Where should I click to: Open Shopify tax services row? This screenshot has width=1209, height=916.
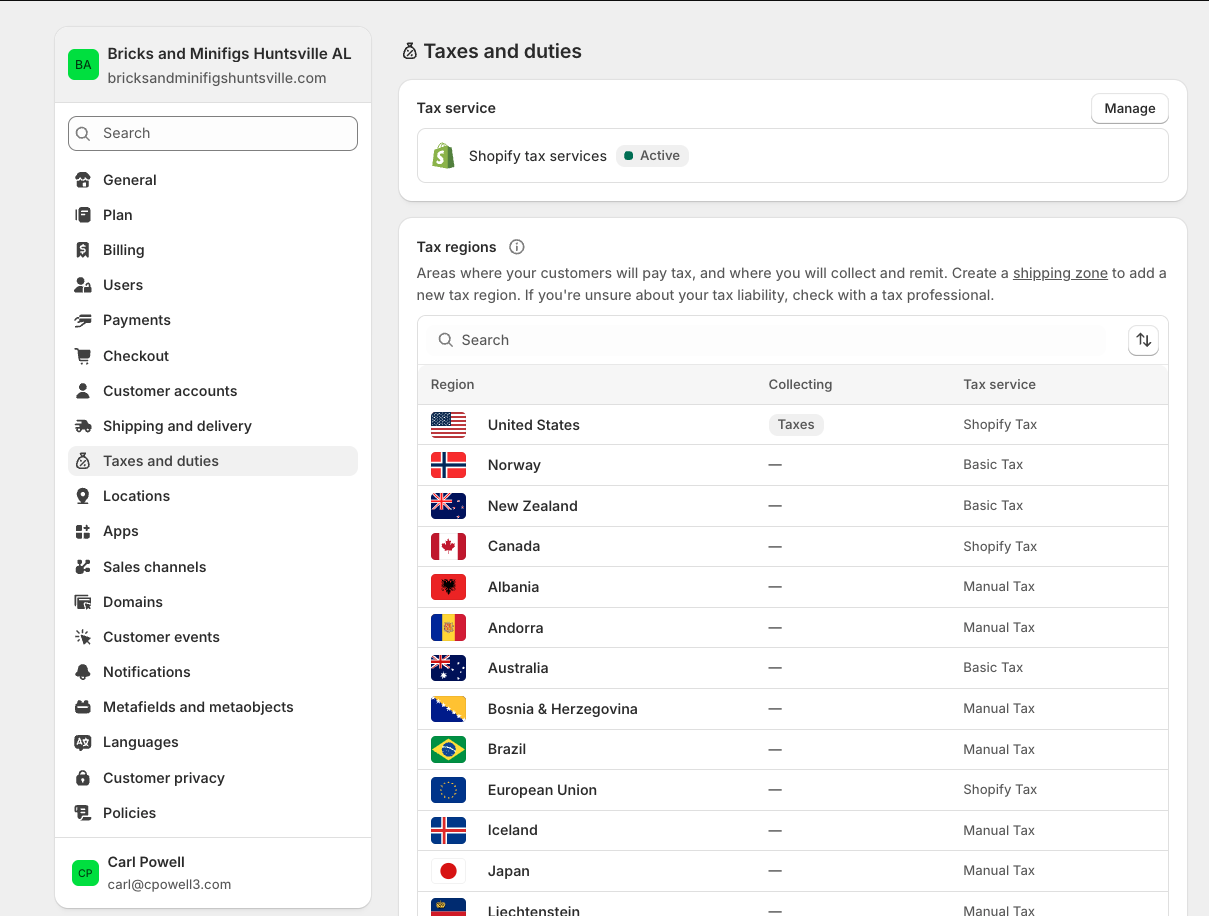pyautogui.click(x=792, y=156)
